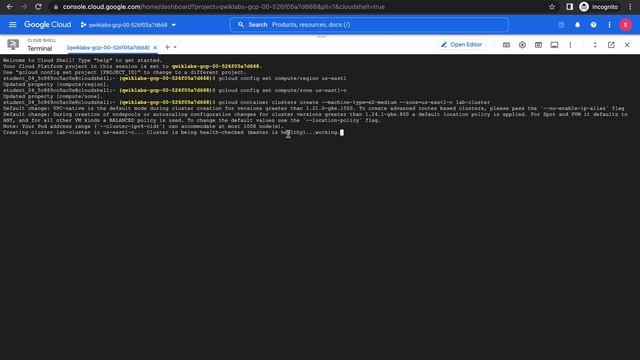The image size is (640, 360).
Task: Click the 'Terminal' label in Cloud Shell header
Action: click(x=40, y=49)
